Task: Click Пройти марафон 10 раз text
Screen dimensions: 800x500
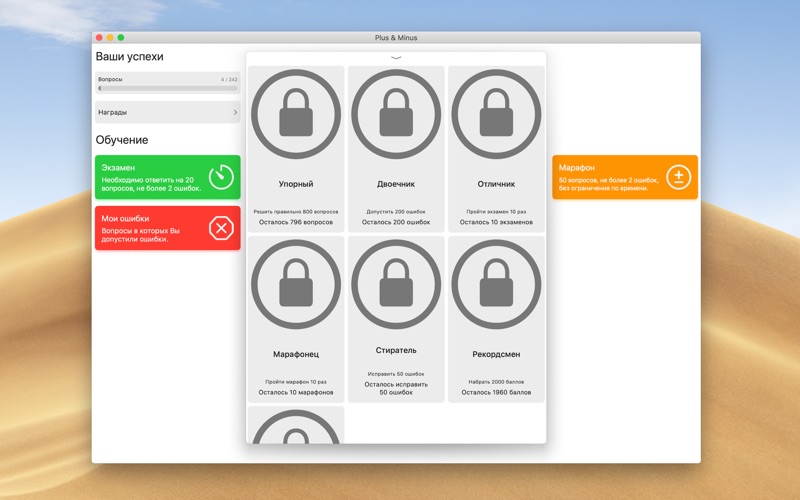Action: pos(296,382)
